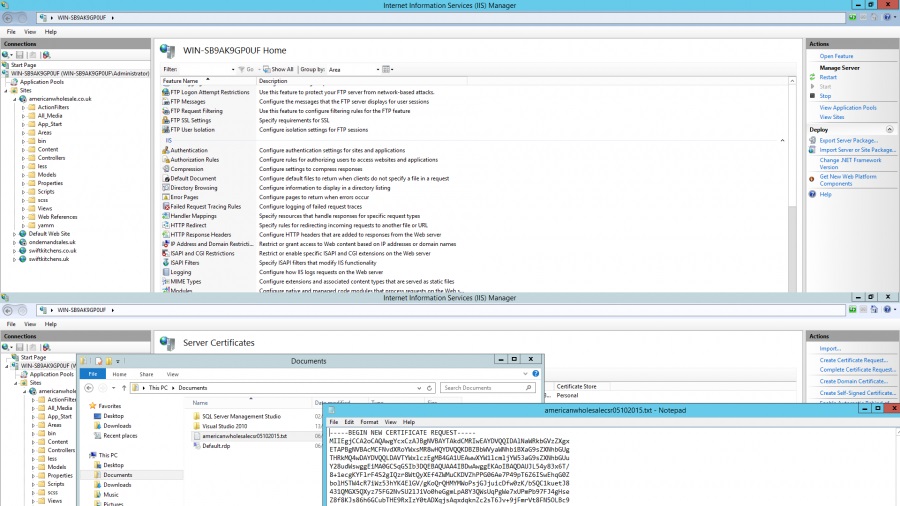900x506 pixels.
Task: Click Feature Name column header
Action: tap(208, 81)
